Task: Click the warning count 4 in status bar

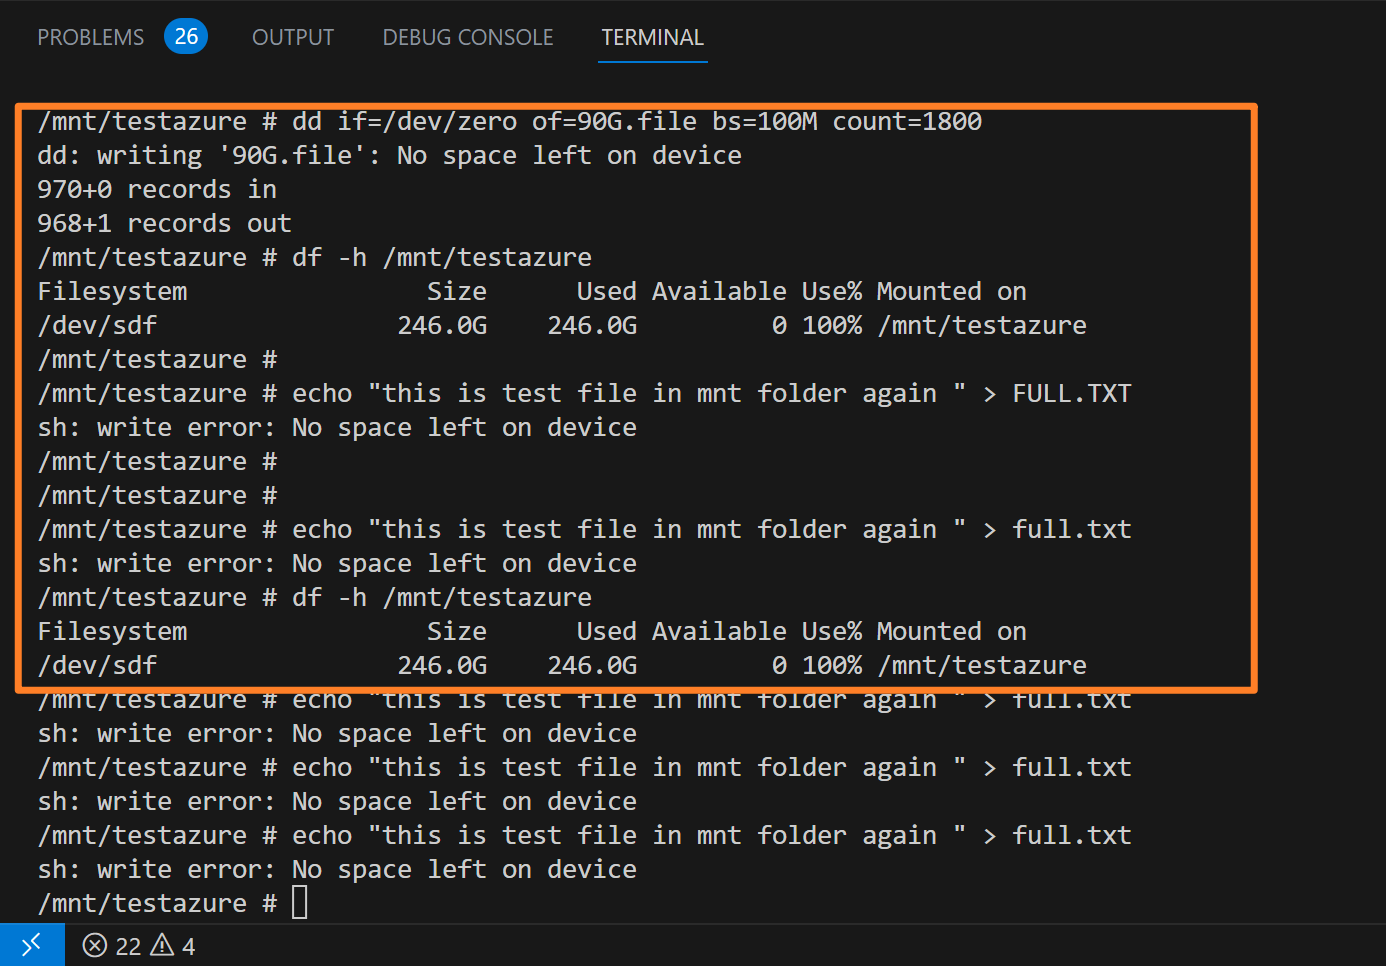Action: pos(188,946)
